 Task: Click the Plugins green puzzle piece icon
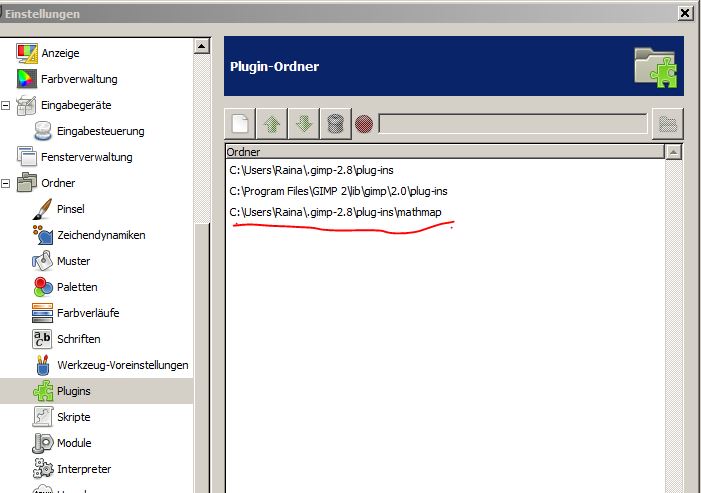43,391
